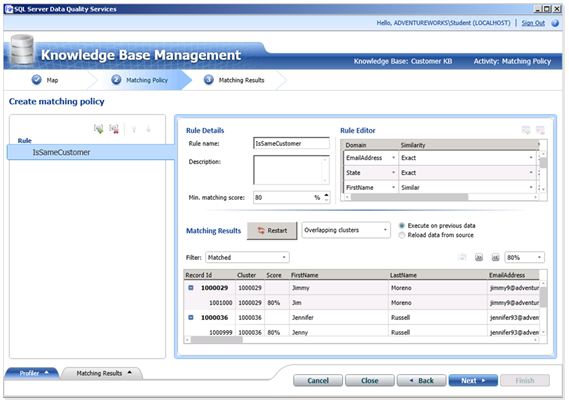Click the Restart button

point(272,231)
